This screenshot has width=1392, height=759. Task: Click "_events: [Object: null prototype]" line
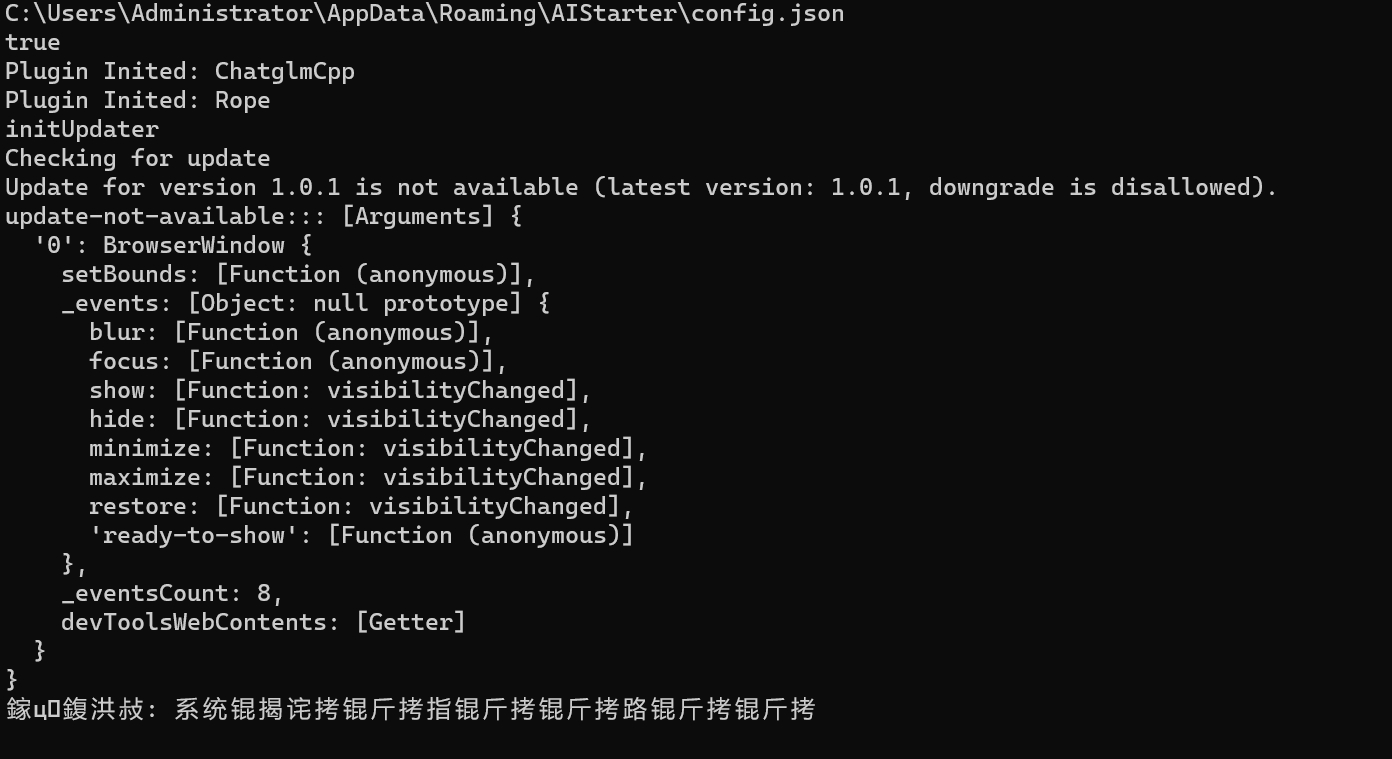tap(305, 304)
